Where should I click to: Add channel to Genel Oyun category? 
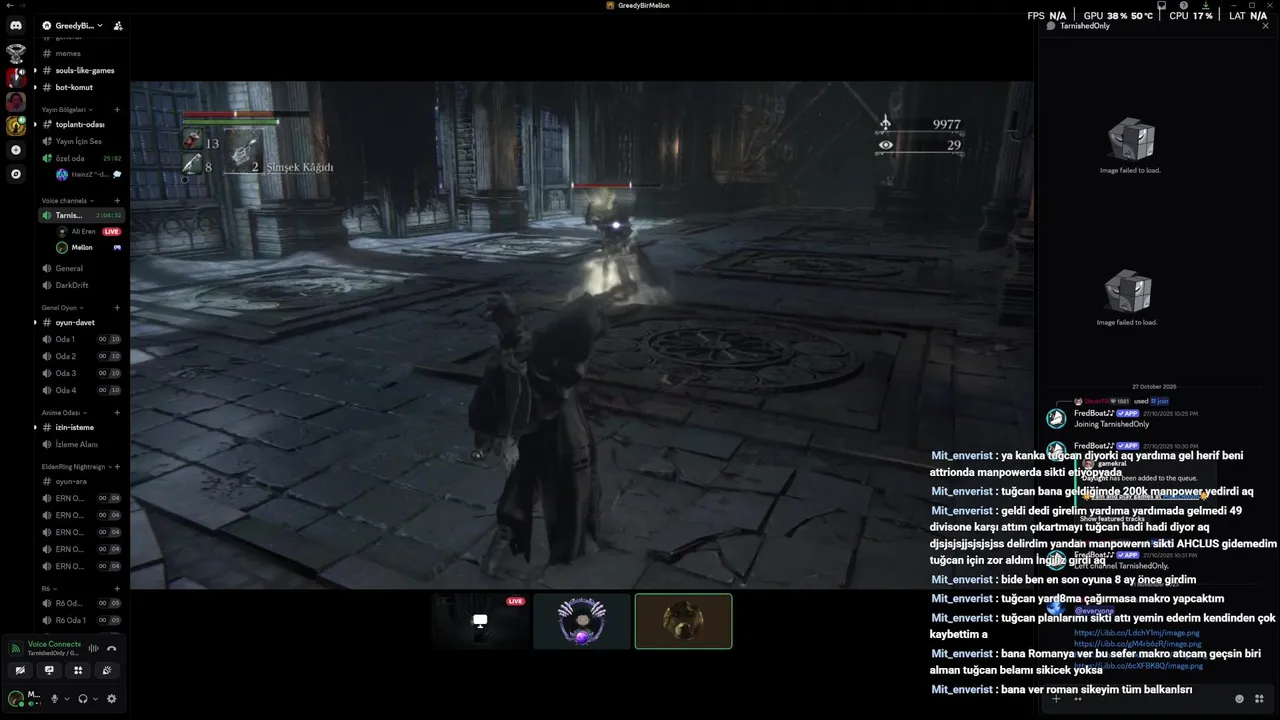click(117, 308)
